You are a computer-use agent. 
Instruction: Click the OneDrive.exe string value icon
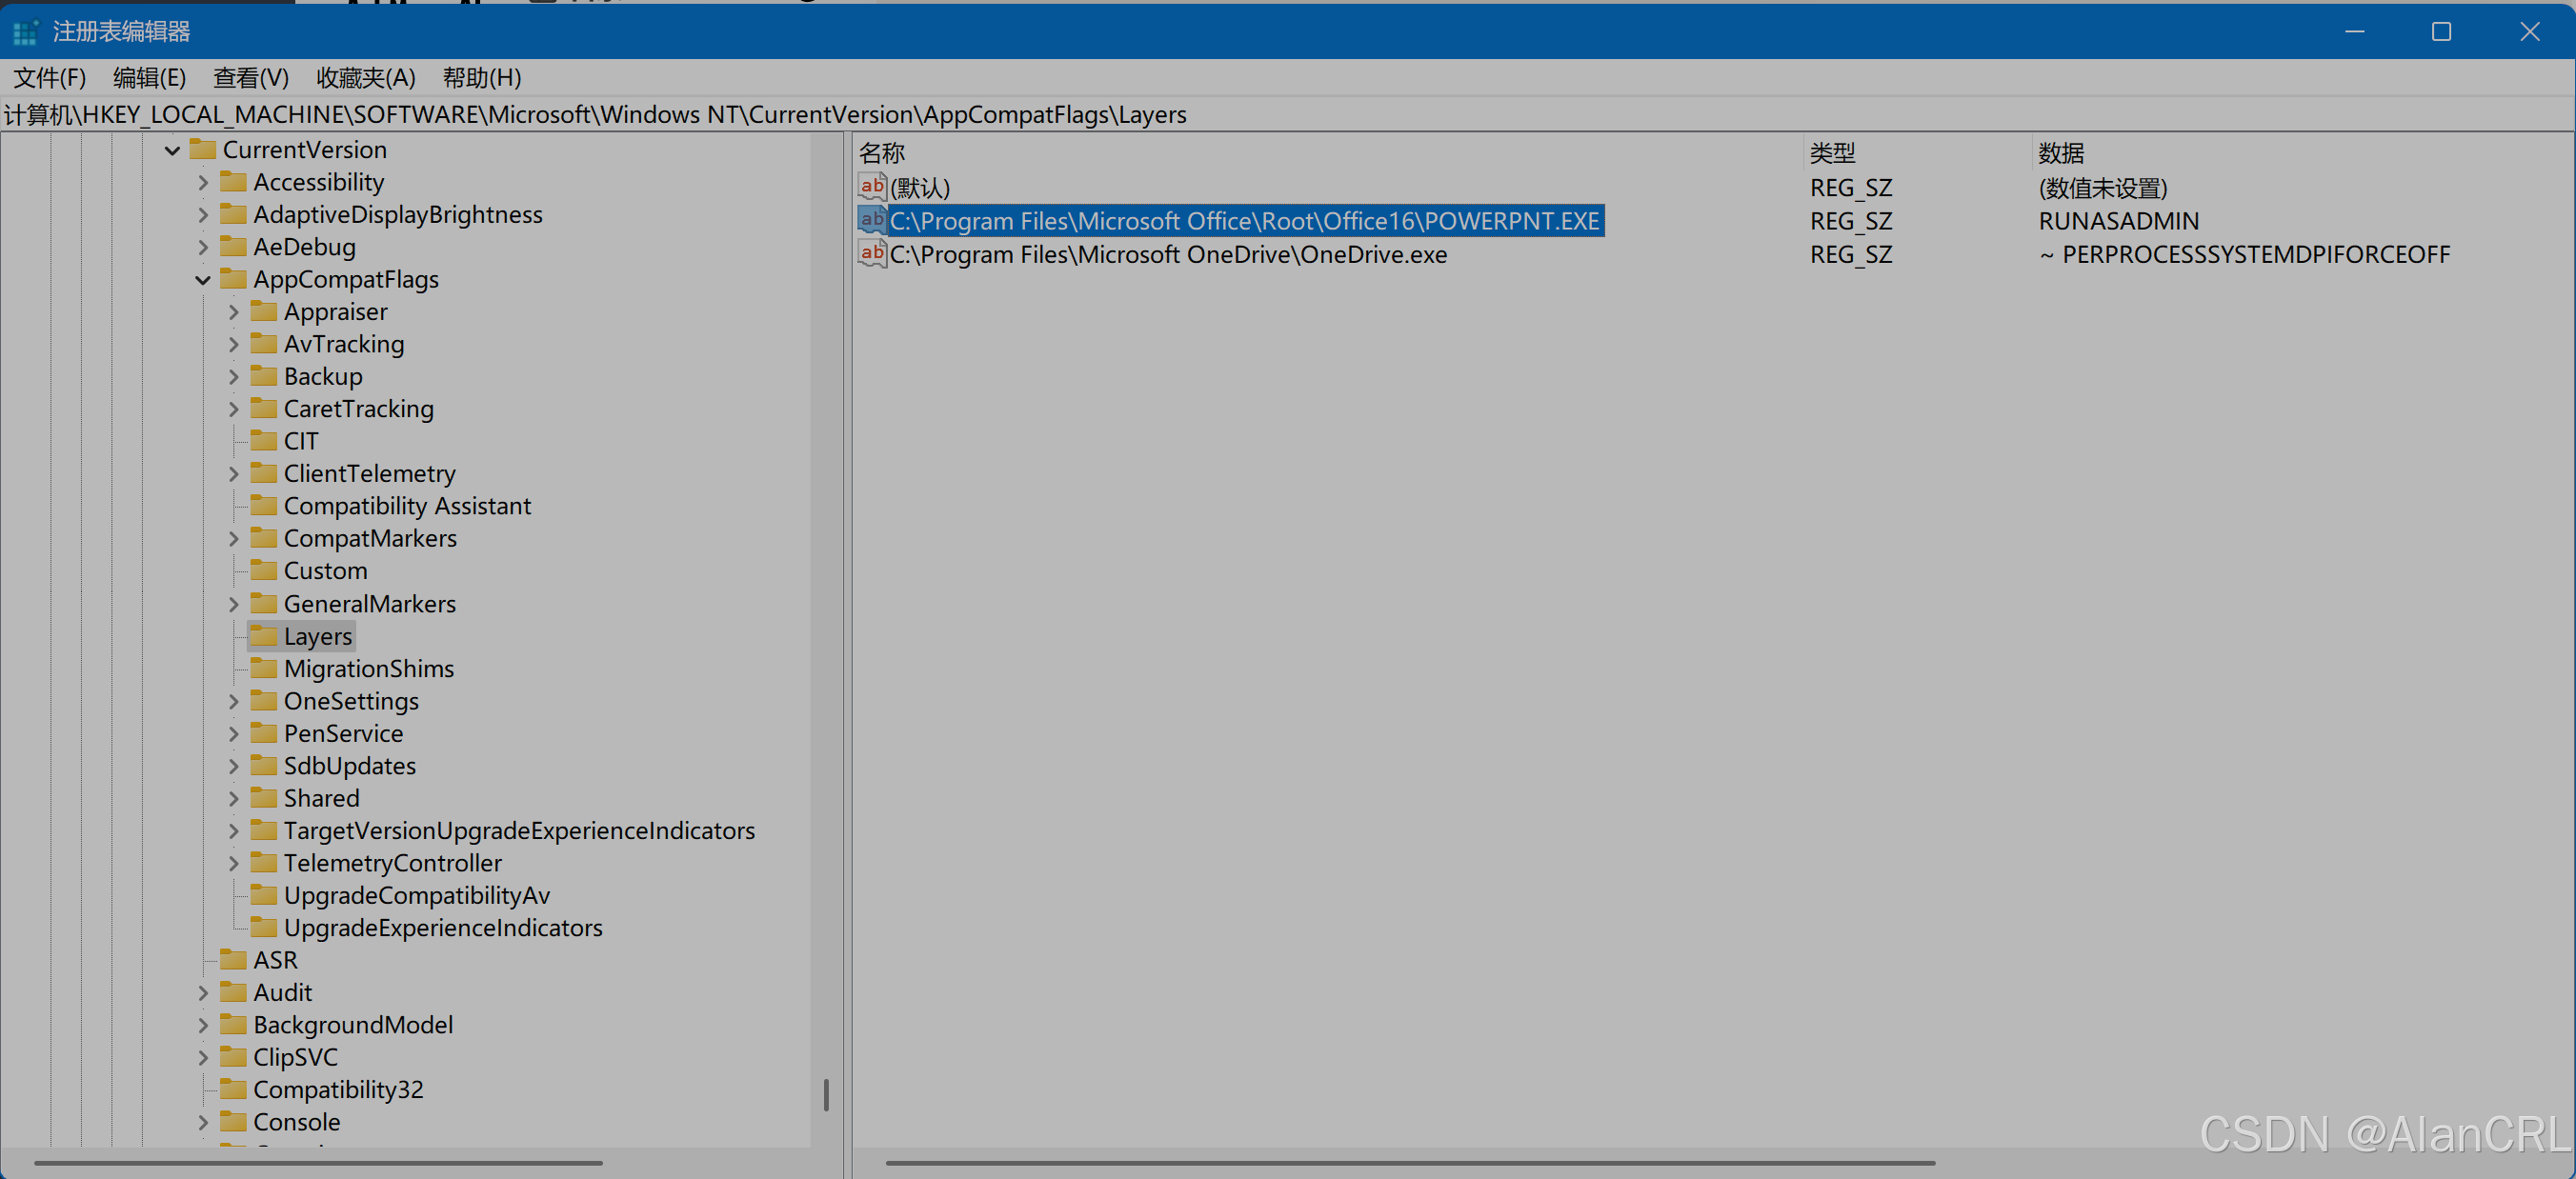coord(872,254)
